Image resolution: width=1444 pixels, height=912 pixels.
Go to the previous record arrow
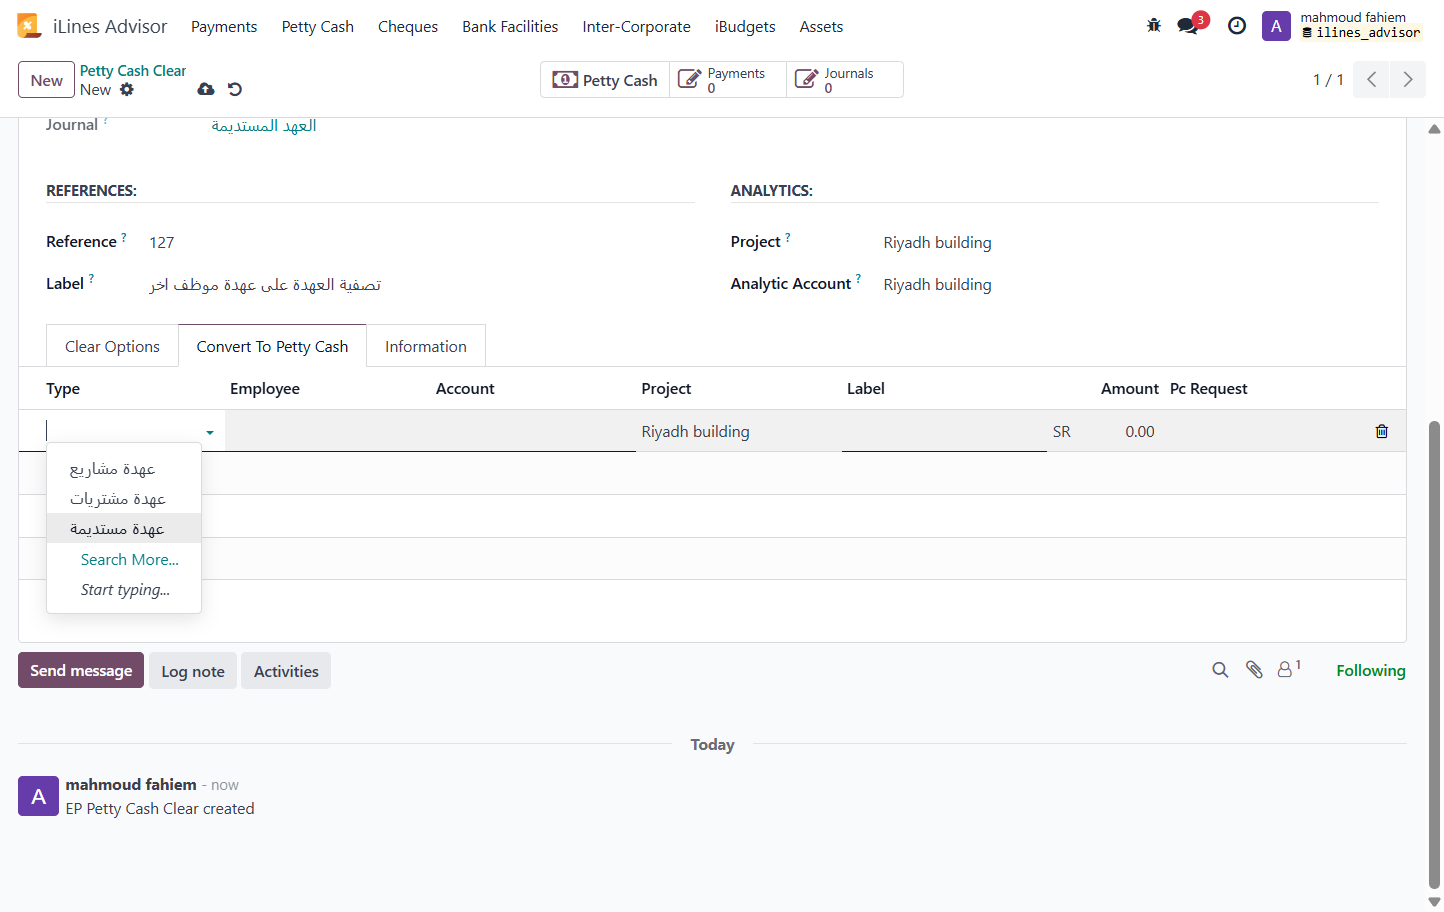[1372, 79]
